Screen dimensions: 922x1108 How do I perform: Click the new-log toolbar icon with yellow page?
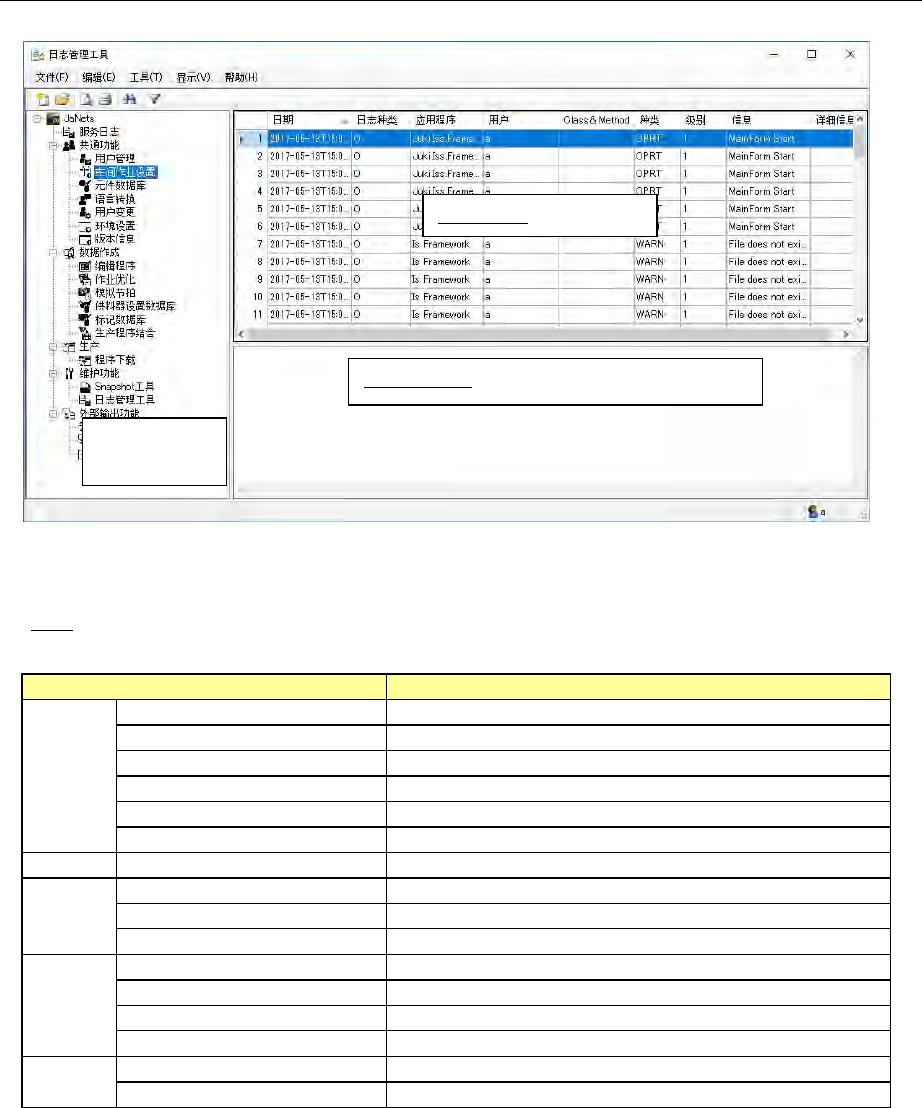click(x=43, y=100)
